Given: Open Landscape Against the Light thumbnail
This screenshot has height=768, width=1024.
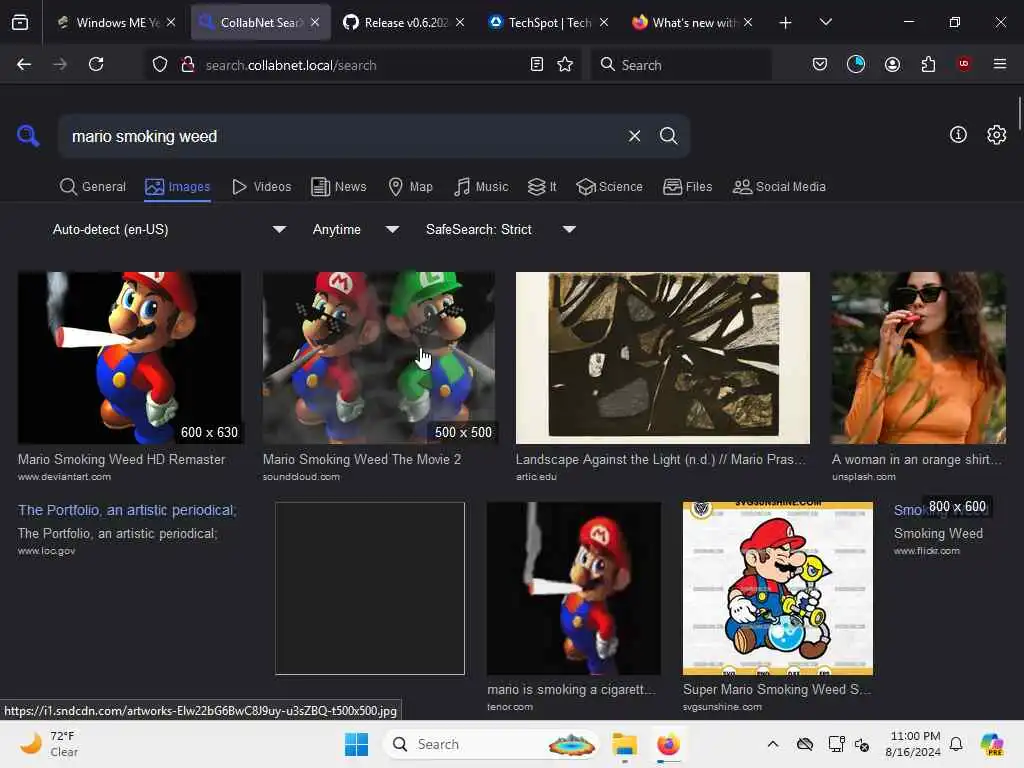Looking at the screenshot, I should tap(662, 358).
